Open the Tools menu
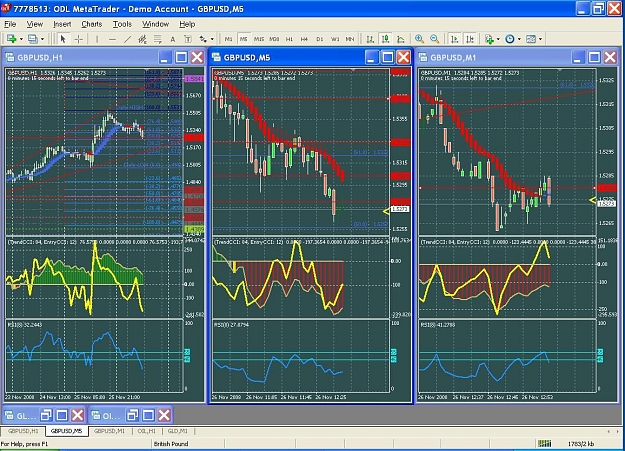This screenshot has width=625, height=451. pyautogui.click(x=122, y=24)
